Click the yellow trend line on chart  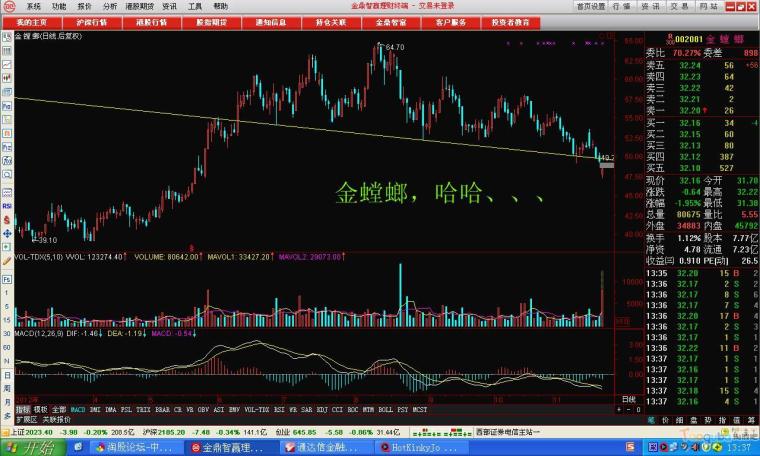tap(300, 128)
